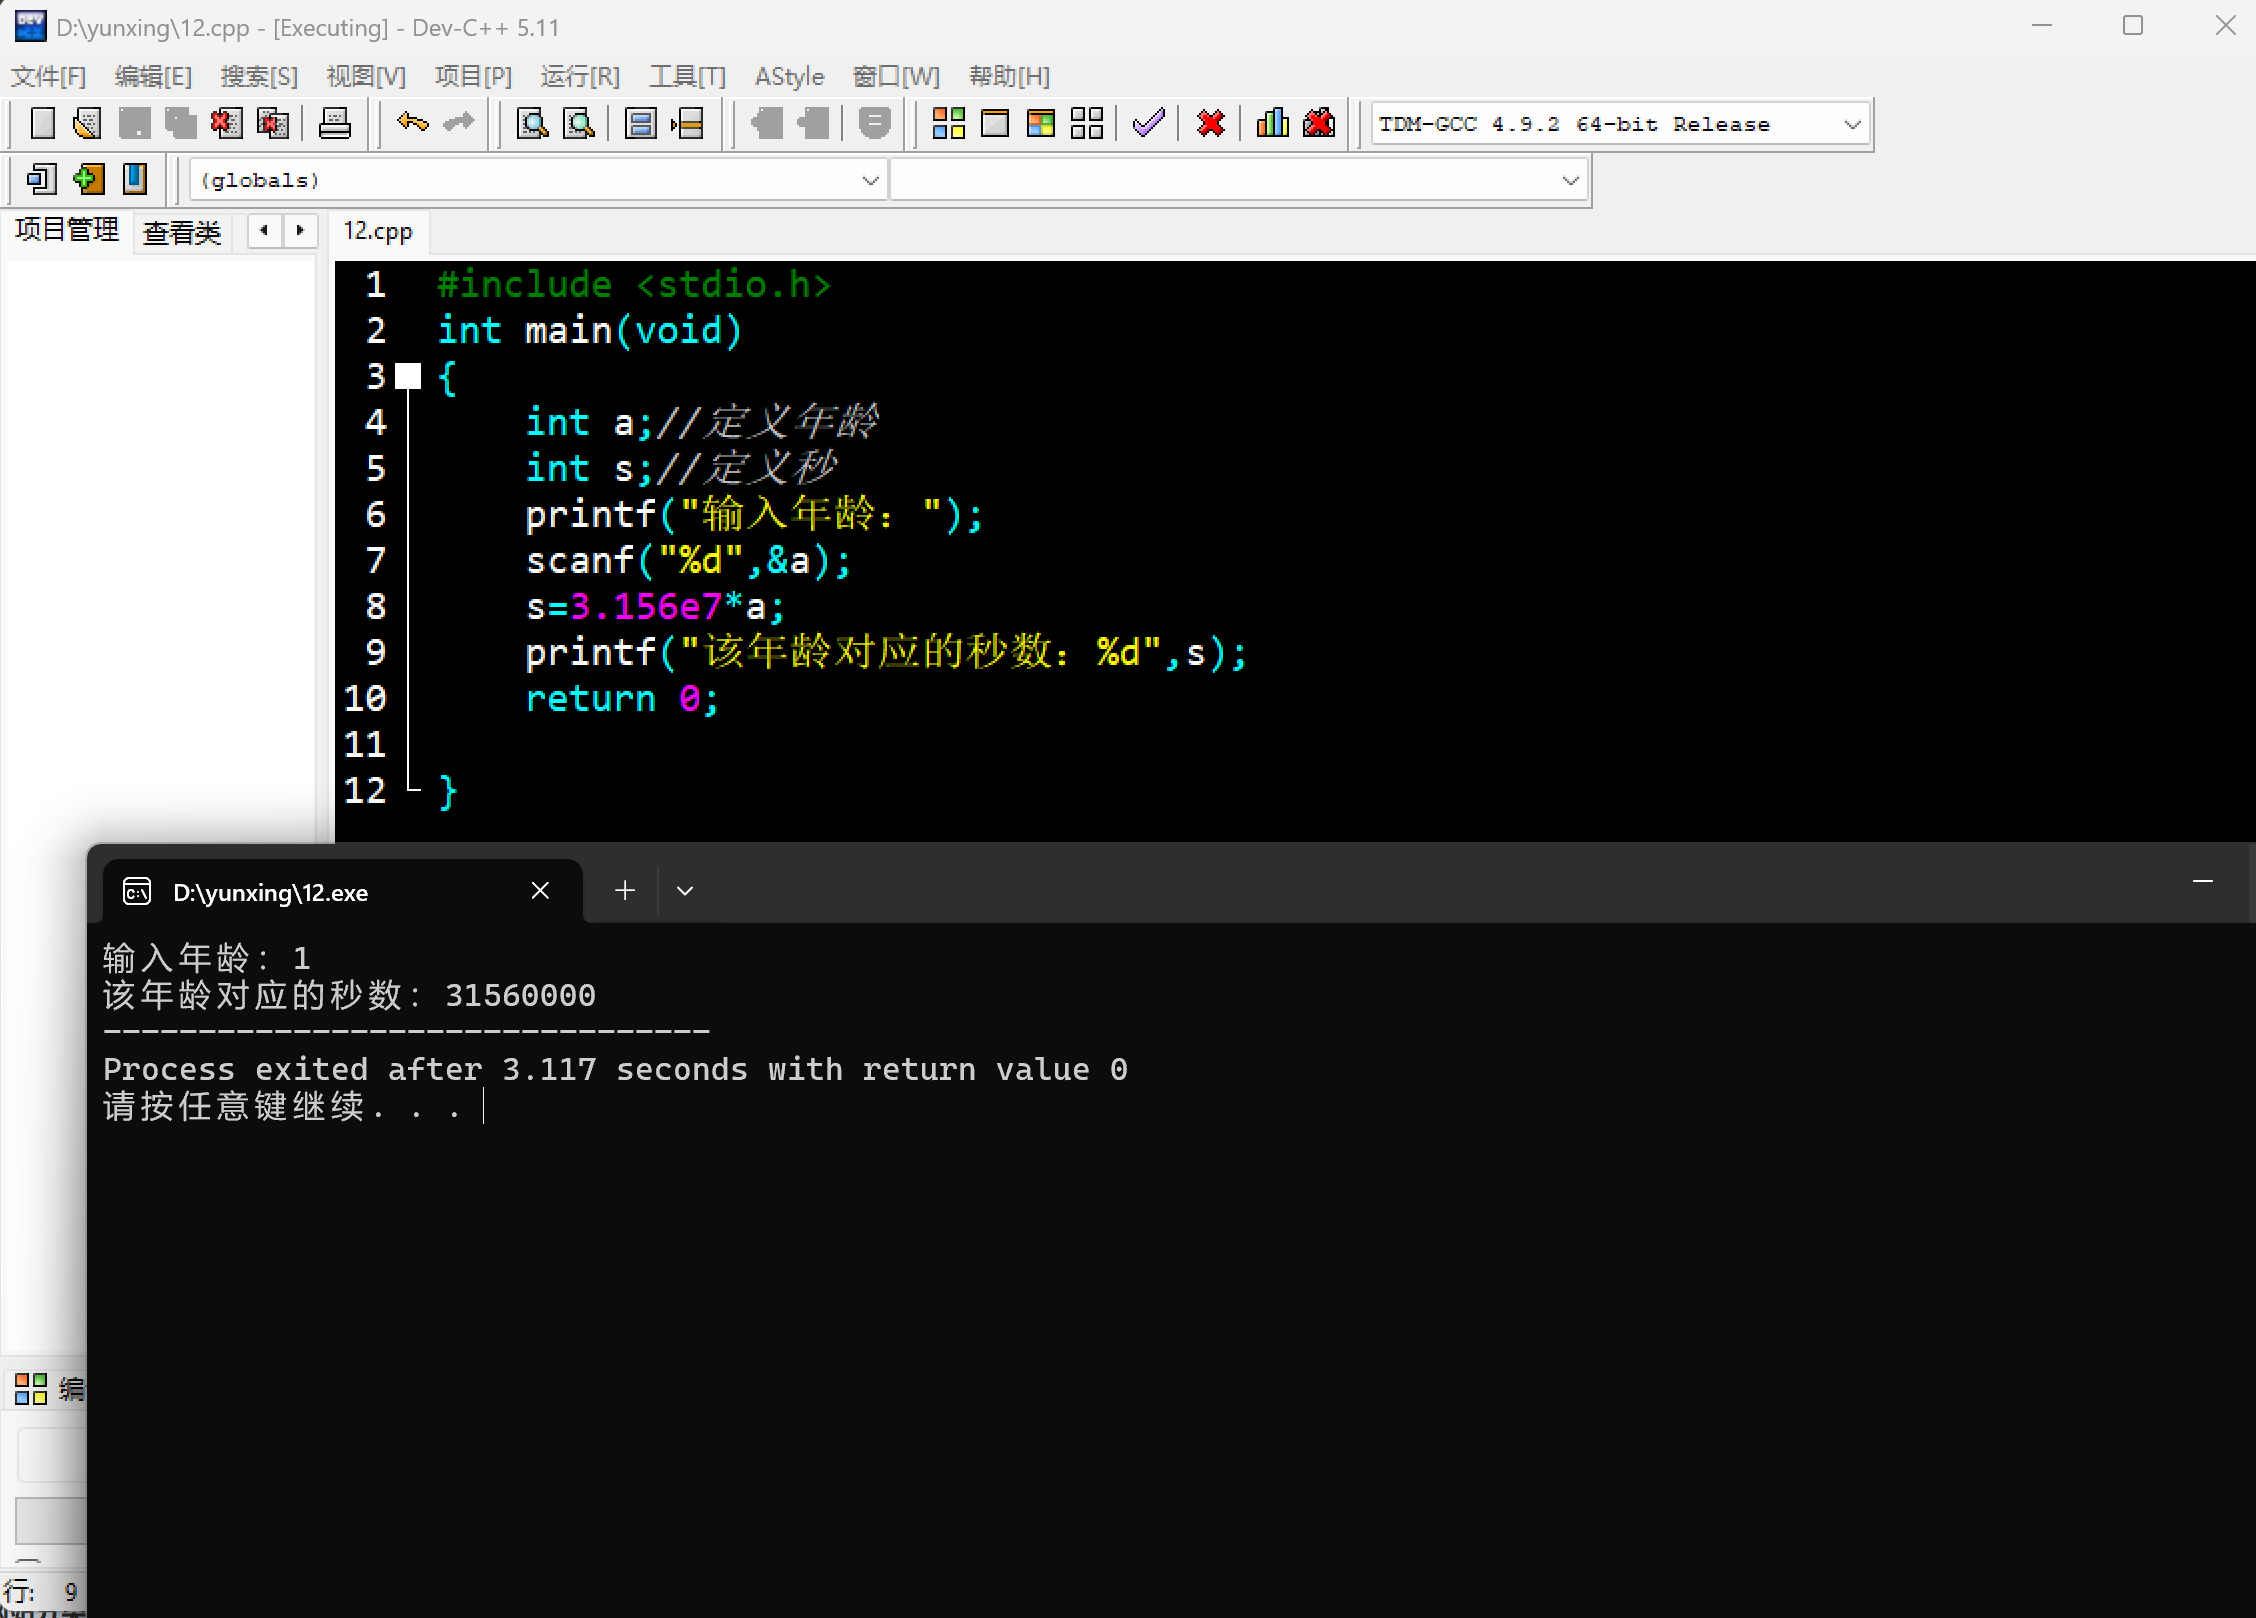2256x1618 pixels.
Task: Click the Insert bookmark icon with green plus
Action: pyautogui.click(x=88, y=180)
